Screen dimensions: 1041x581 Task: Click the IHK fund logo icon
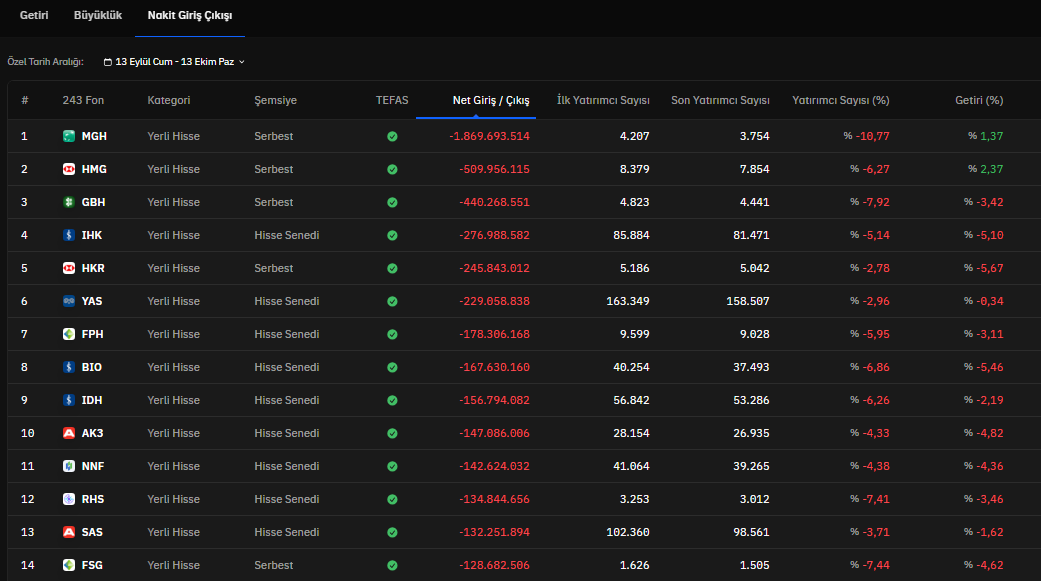pos(68,235)
